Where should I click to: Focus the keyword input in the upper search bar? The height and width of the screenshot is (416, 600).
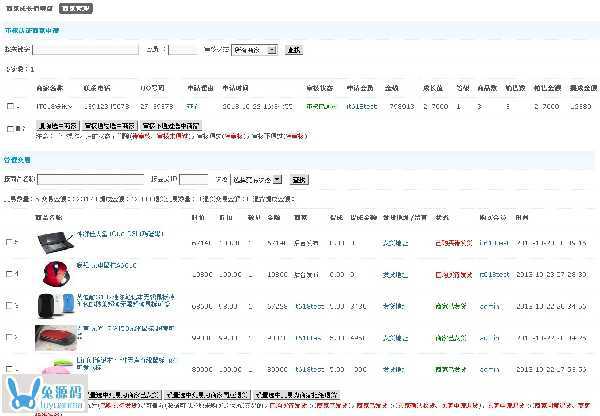tap(86, 50)
